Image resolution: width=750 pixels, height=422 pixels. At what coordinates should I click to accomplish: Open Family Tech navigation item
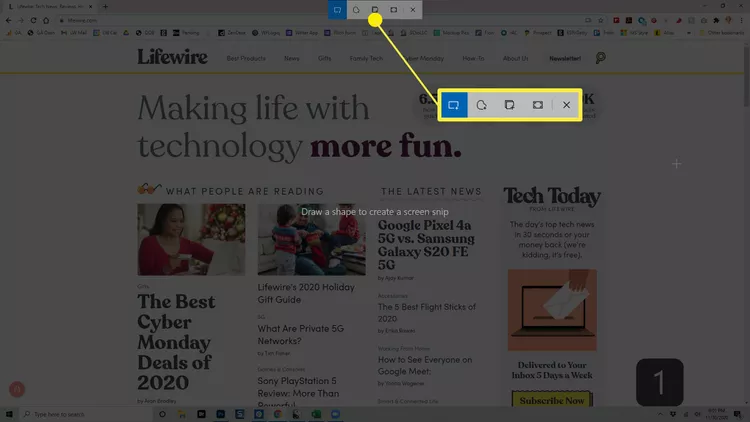click(x=366, y=58)
